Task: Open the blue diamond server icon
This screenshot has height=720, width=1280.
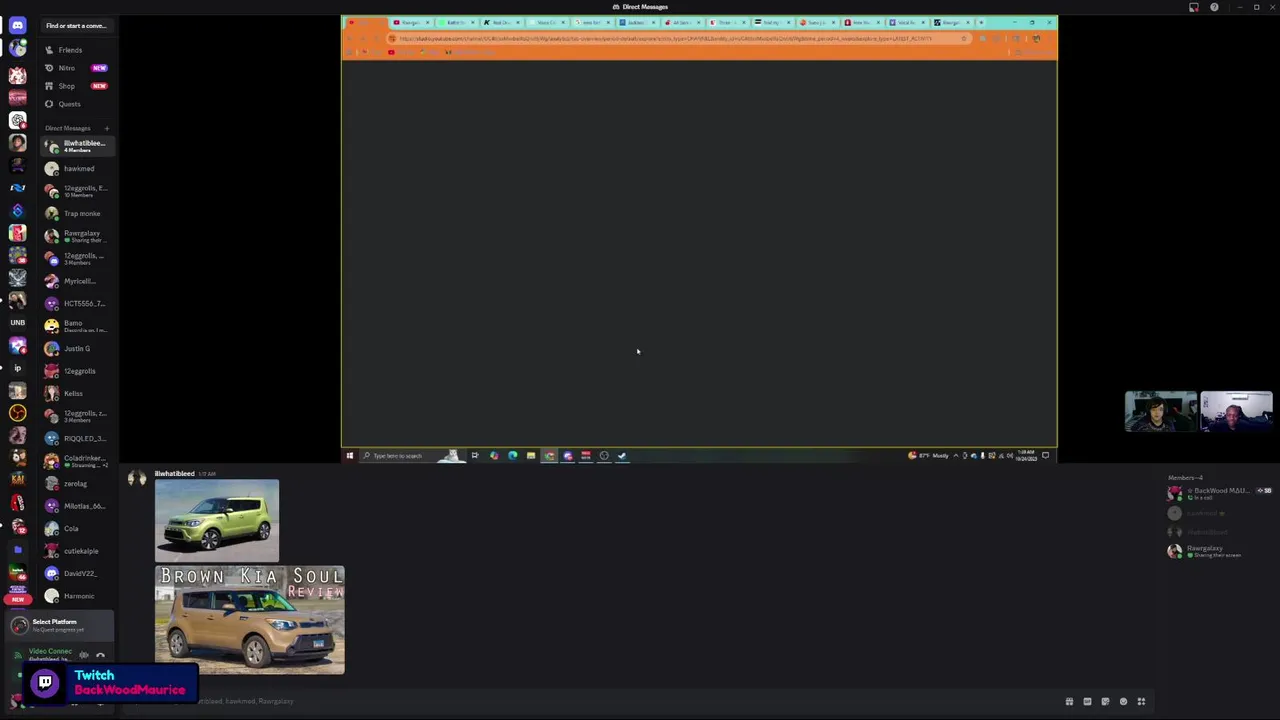Action: (x=17, y=210)
